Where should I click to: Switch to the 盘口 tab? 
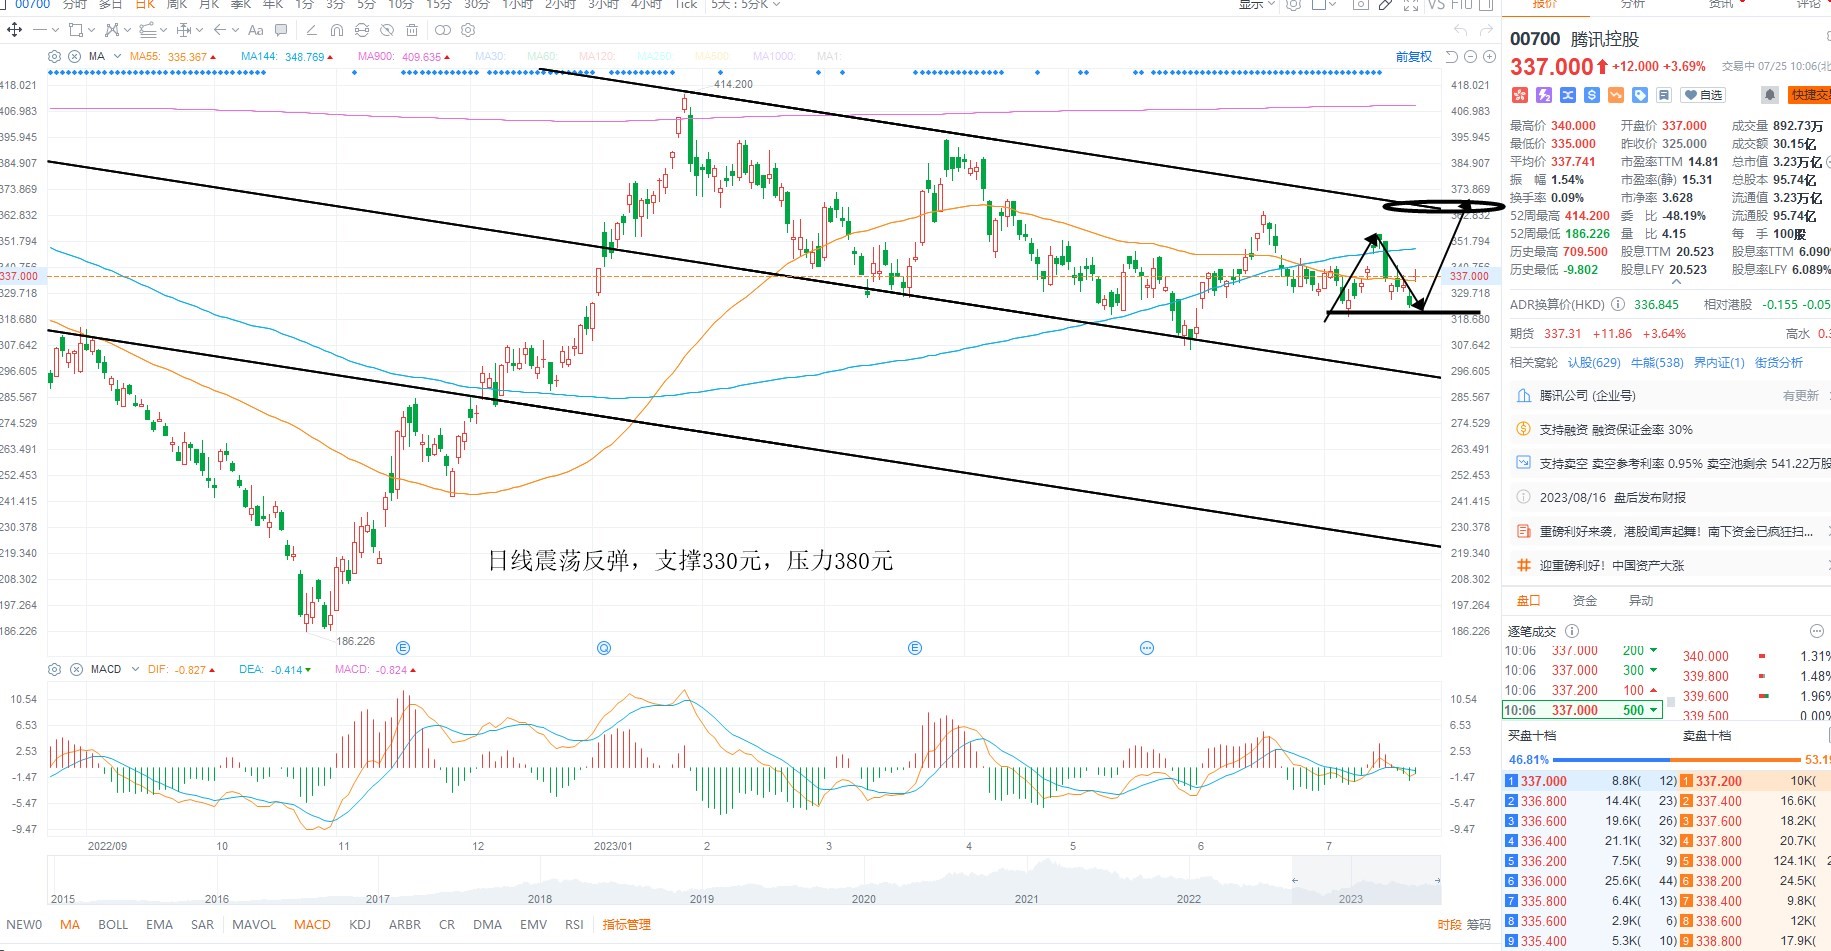(1528, 601)
